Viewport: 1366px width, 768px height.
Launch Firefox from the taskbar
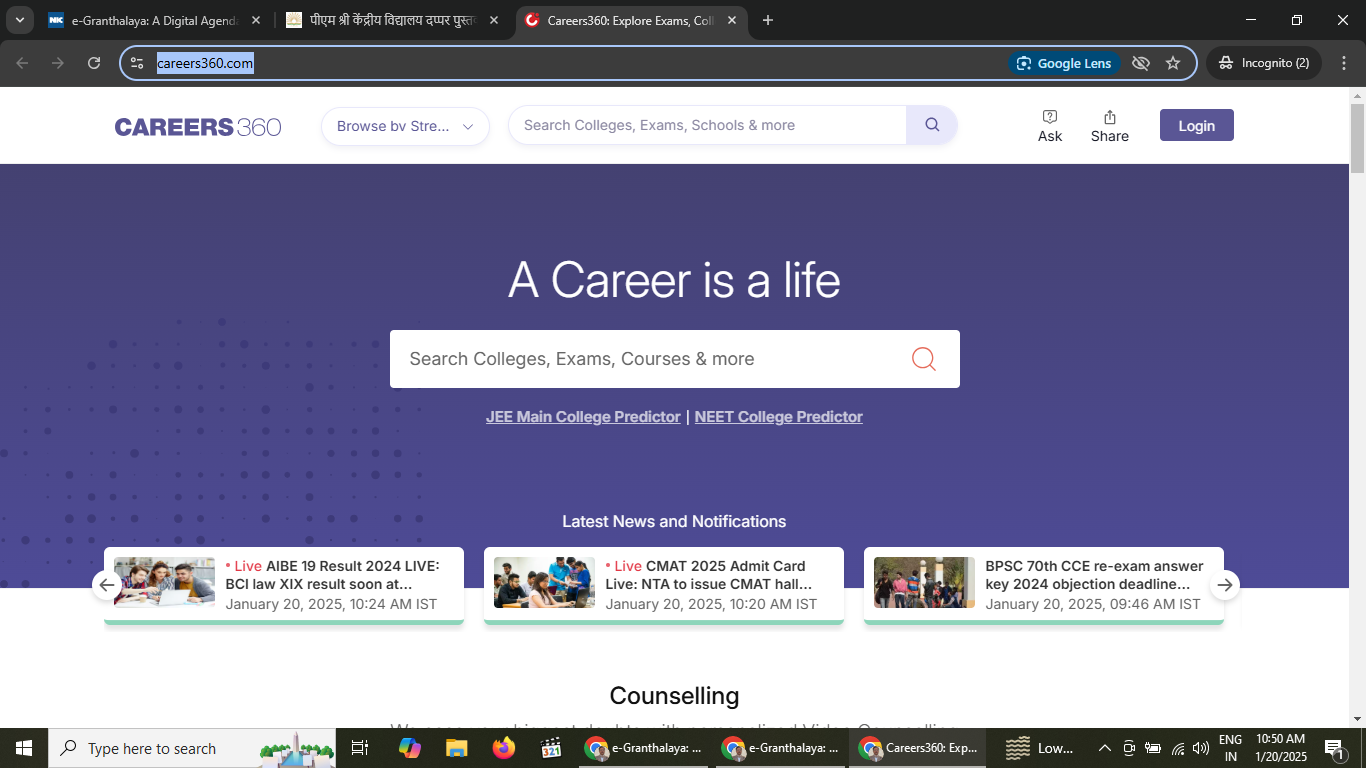[504, 748]
